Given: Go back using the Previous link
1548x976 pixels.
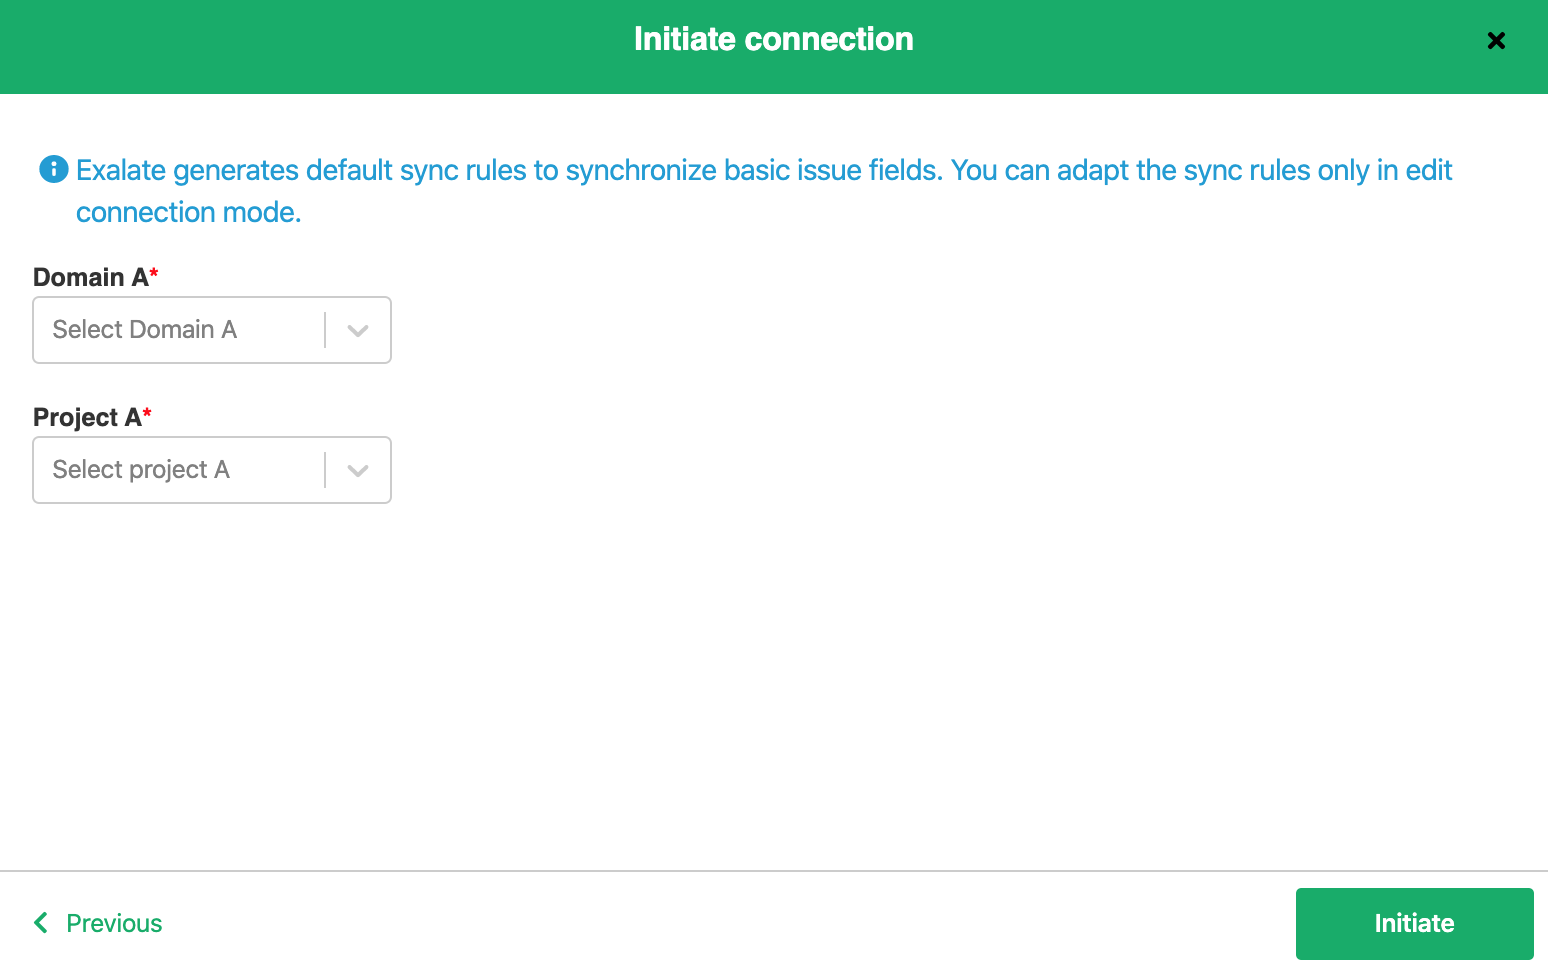Looking at the screenshot, I should pos(114,923).
